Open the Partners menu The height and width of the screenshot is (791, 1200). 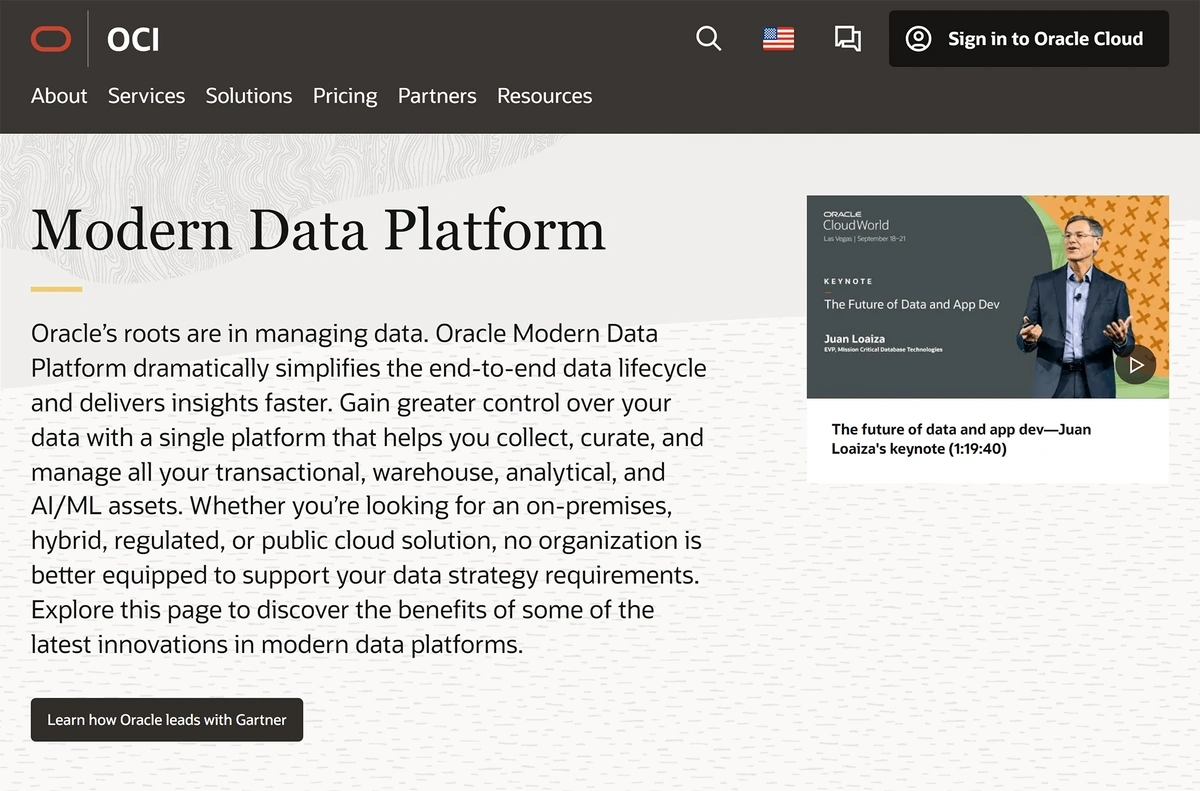437,96
